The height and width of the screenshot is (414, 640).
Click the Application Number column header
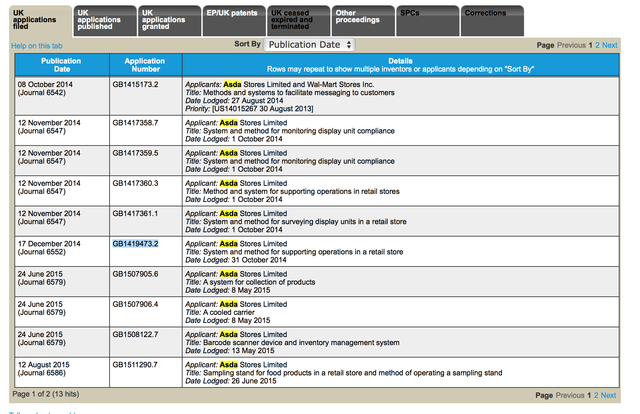(145, 65)
